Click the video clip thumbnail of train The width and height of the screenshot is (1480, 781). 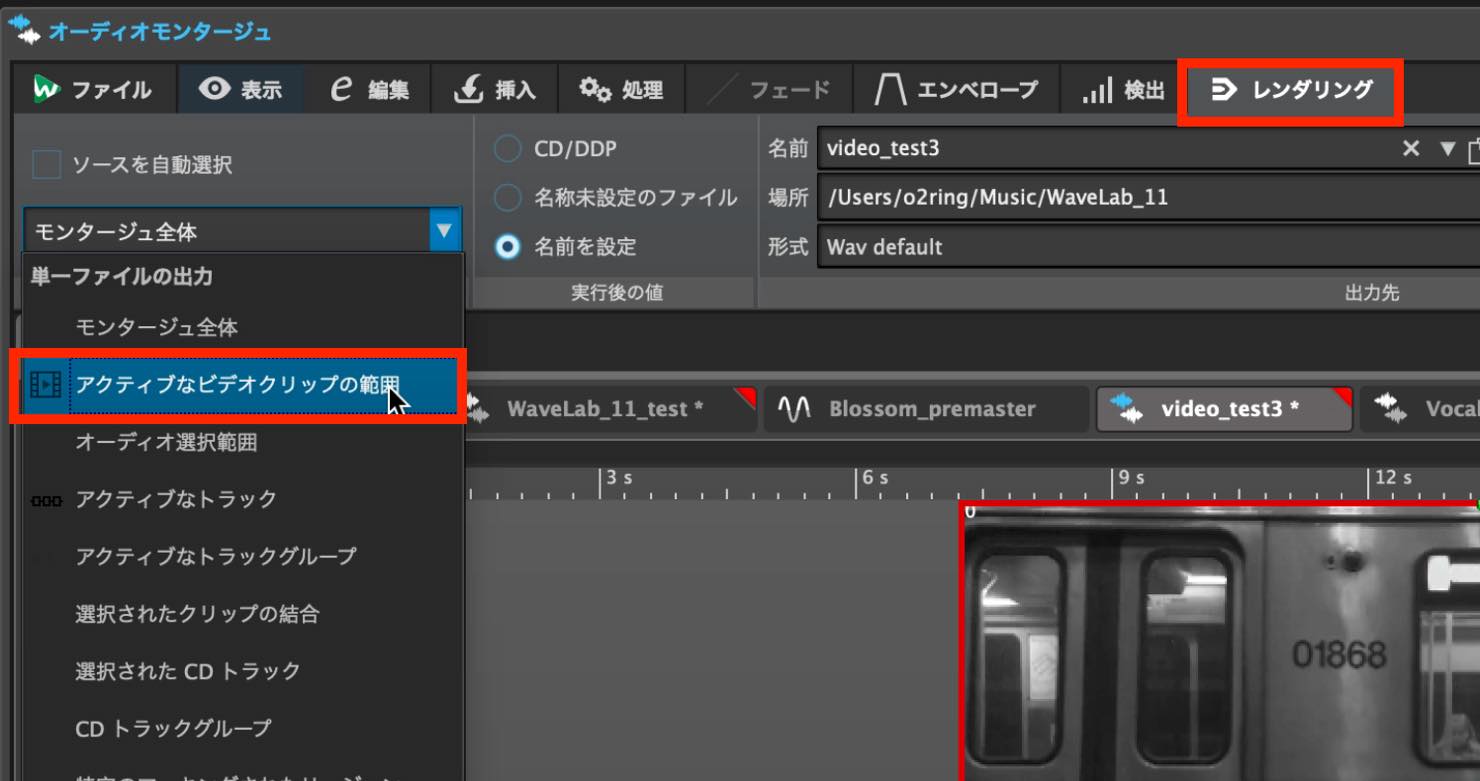pos(1222,642)
